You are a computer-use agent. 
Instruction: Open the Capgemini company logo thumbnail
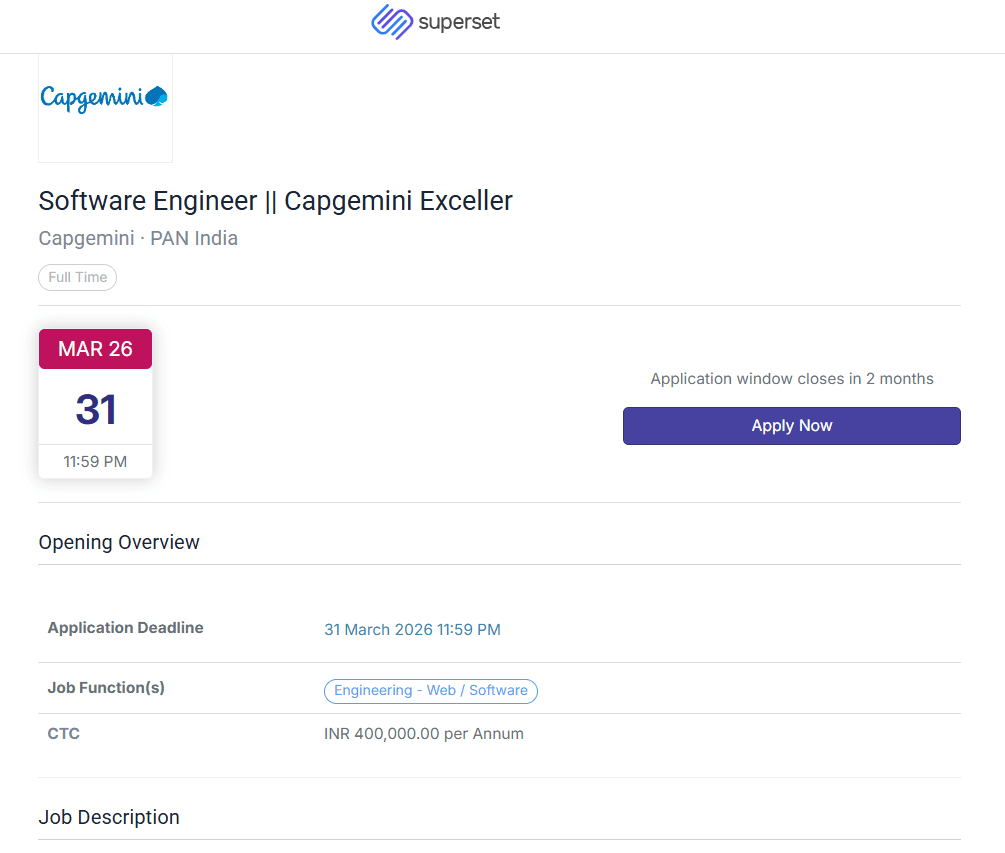pos(105,108)
